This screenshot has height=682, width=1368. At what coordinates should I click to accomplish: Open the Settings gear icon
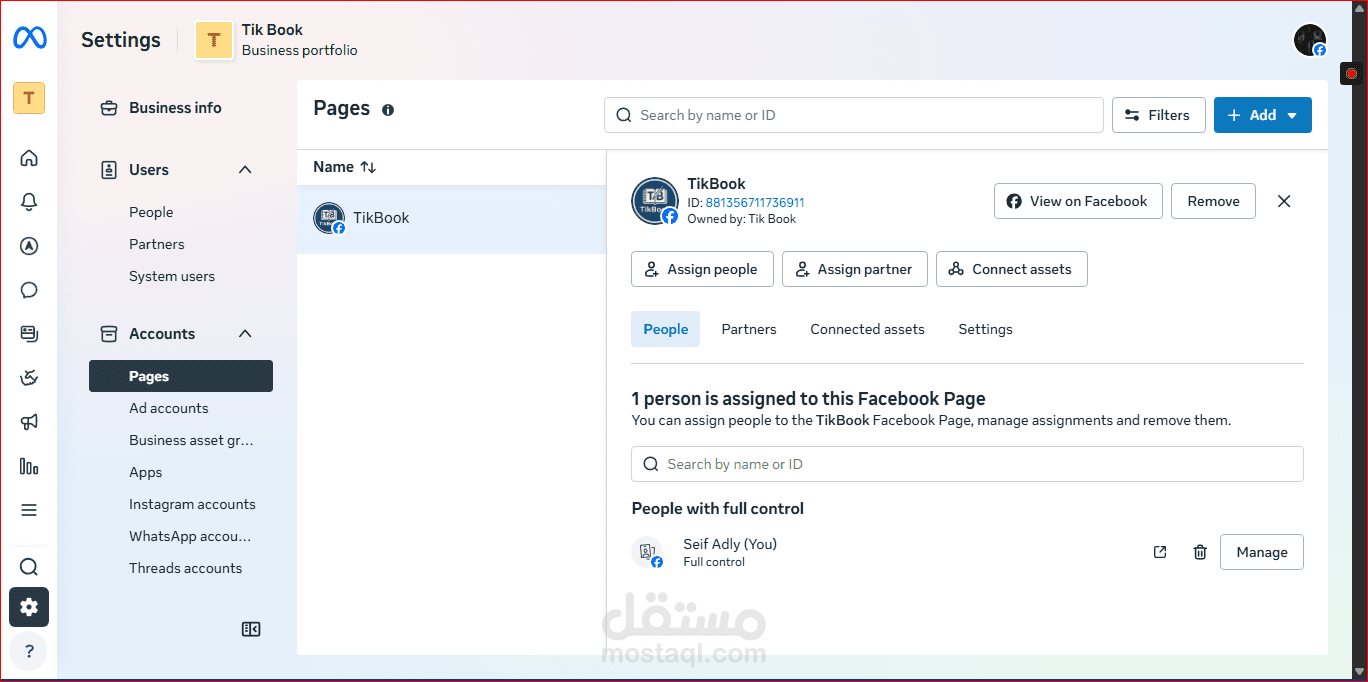29,607
